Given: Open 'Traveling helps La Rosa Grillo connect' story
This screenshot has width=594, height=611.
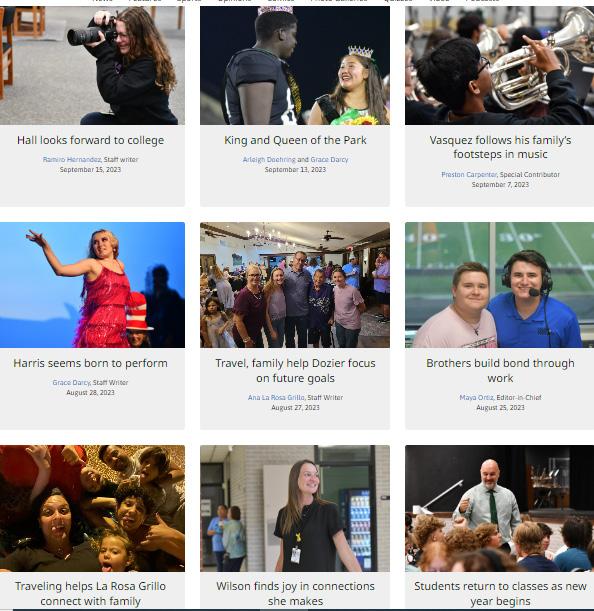Looking at the screenshot, I should click(90, 593).
